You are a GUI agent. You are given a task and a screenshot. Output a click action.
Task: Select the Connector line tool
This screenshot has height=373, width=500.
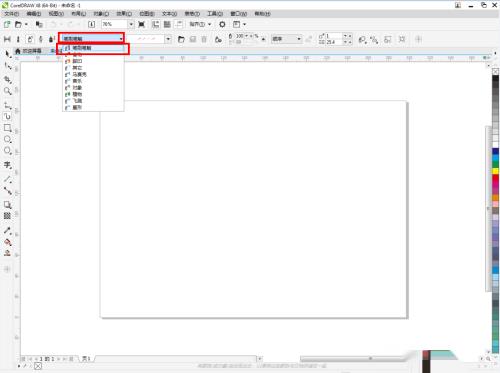pos(8,191)
